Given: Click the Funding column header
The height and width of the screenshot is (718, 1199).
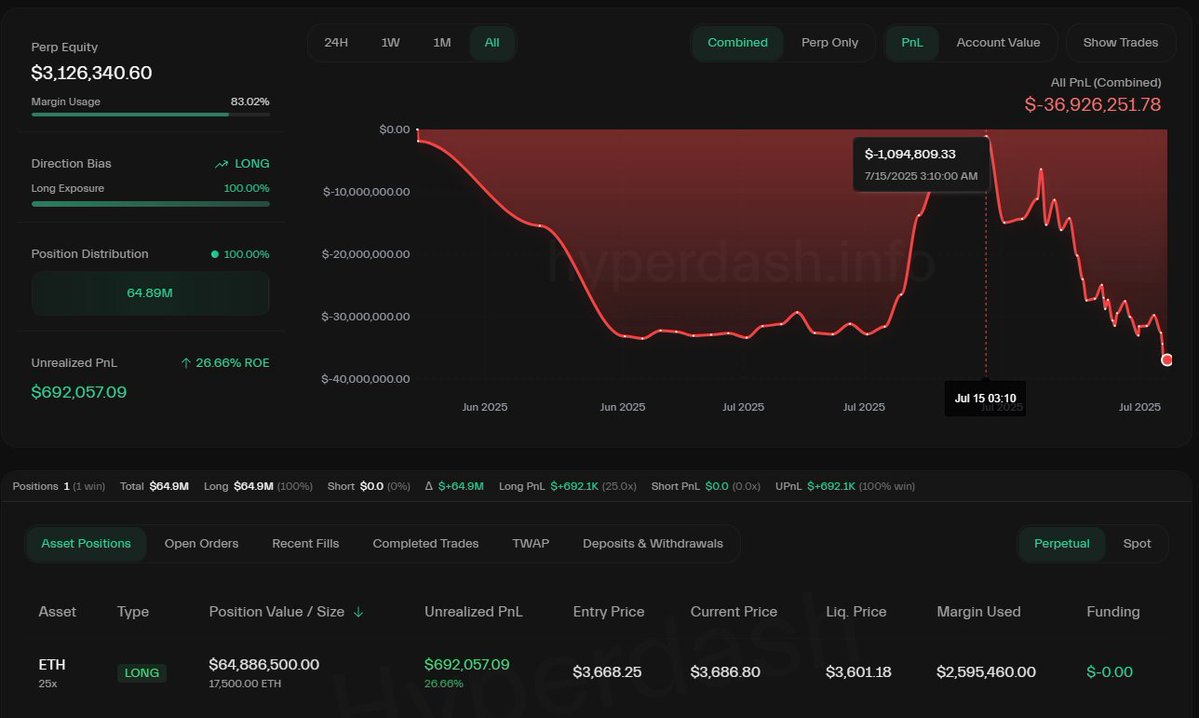Looking at the screenshot, I should [x=1113, y=612].
